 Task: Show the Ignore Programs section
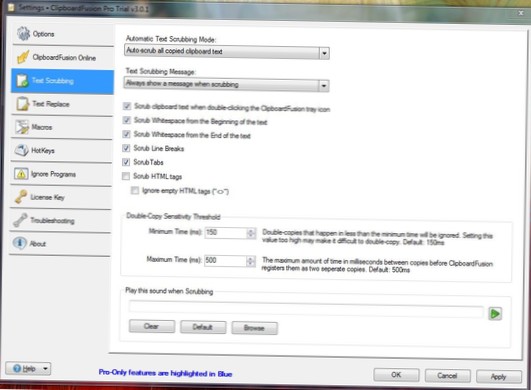pyautogui.click(x=61, y=174)
